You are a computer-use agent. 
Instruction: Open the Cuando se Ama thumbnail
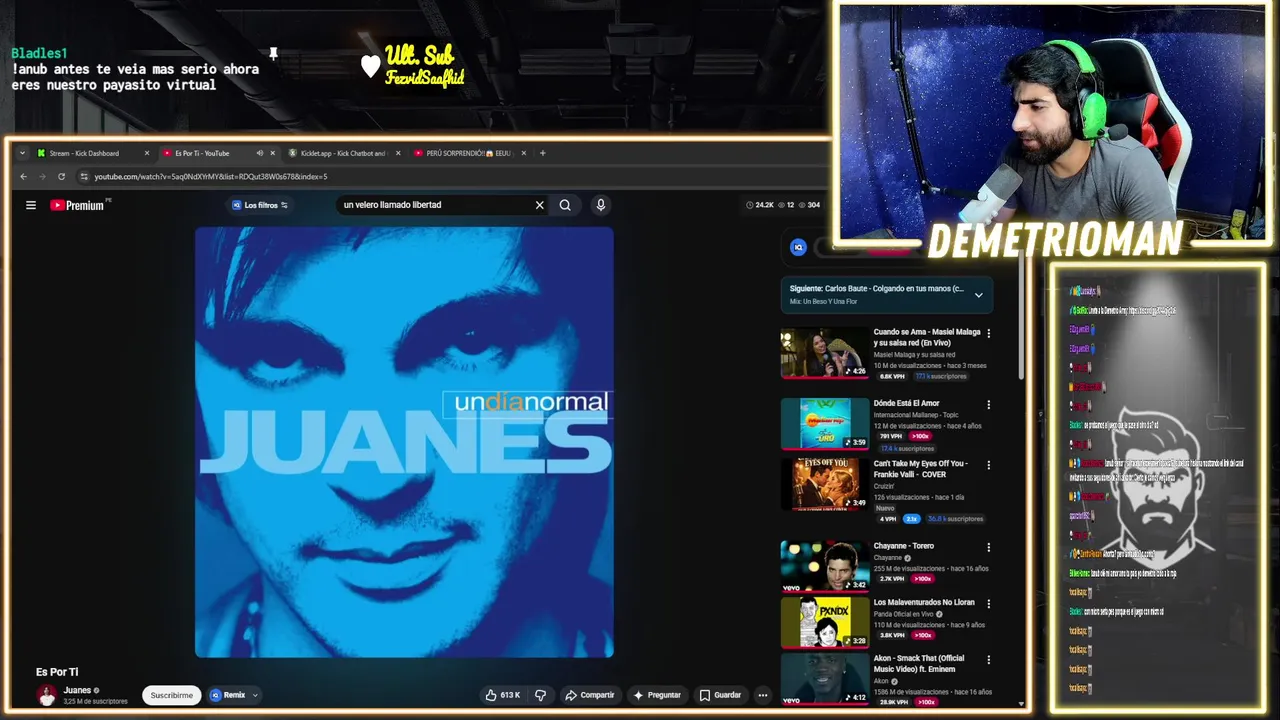pos(825,352)
